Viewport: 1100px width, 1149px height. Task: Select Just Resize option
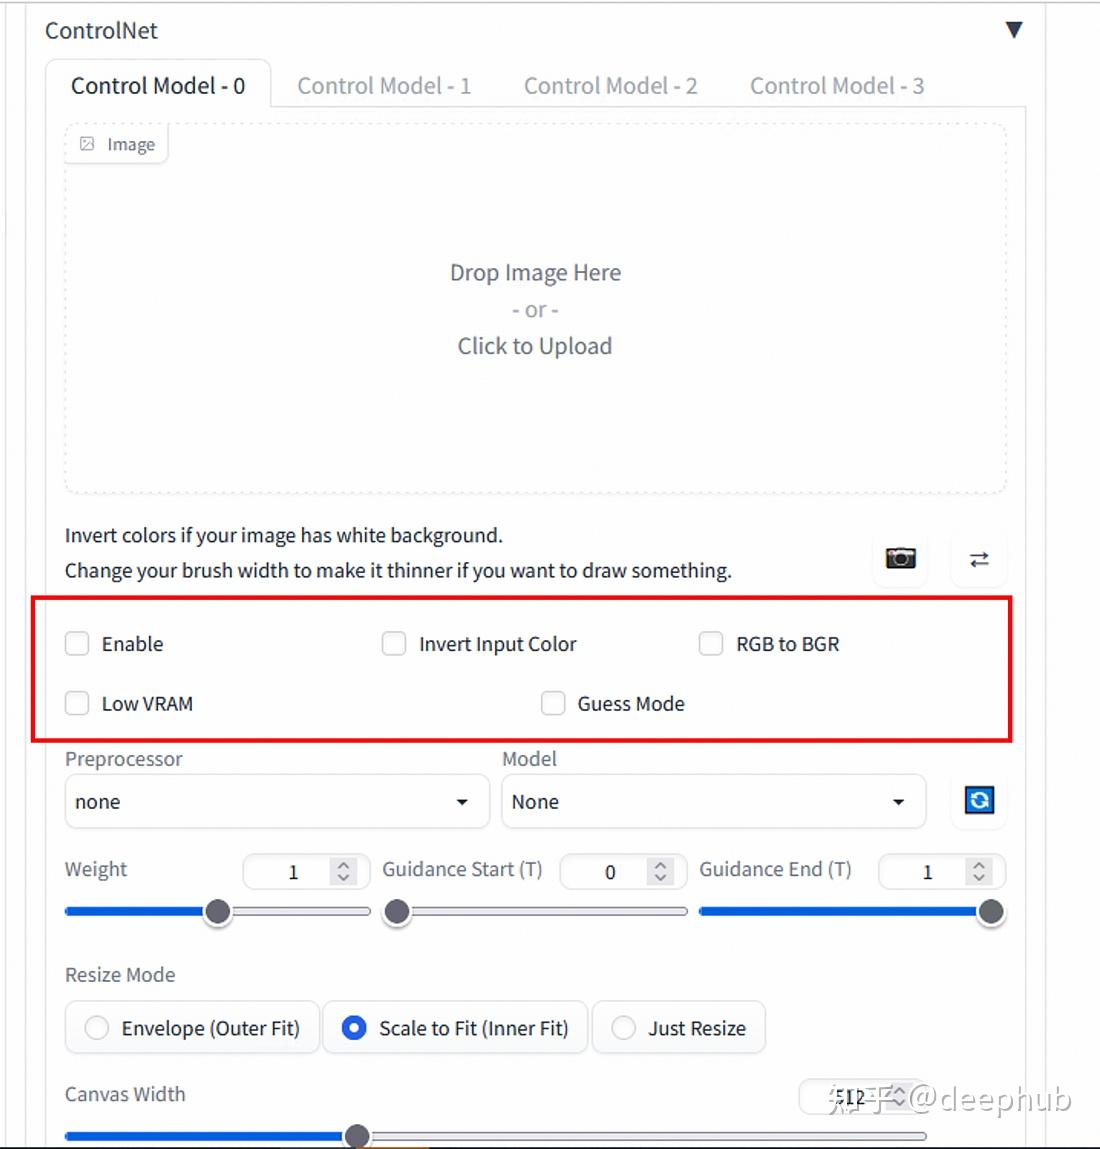(679, 1027)
